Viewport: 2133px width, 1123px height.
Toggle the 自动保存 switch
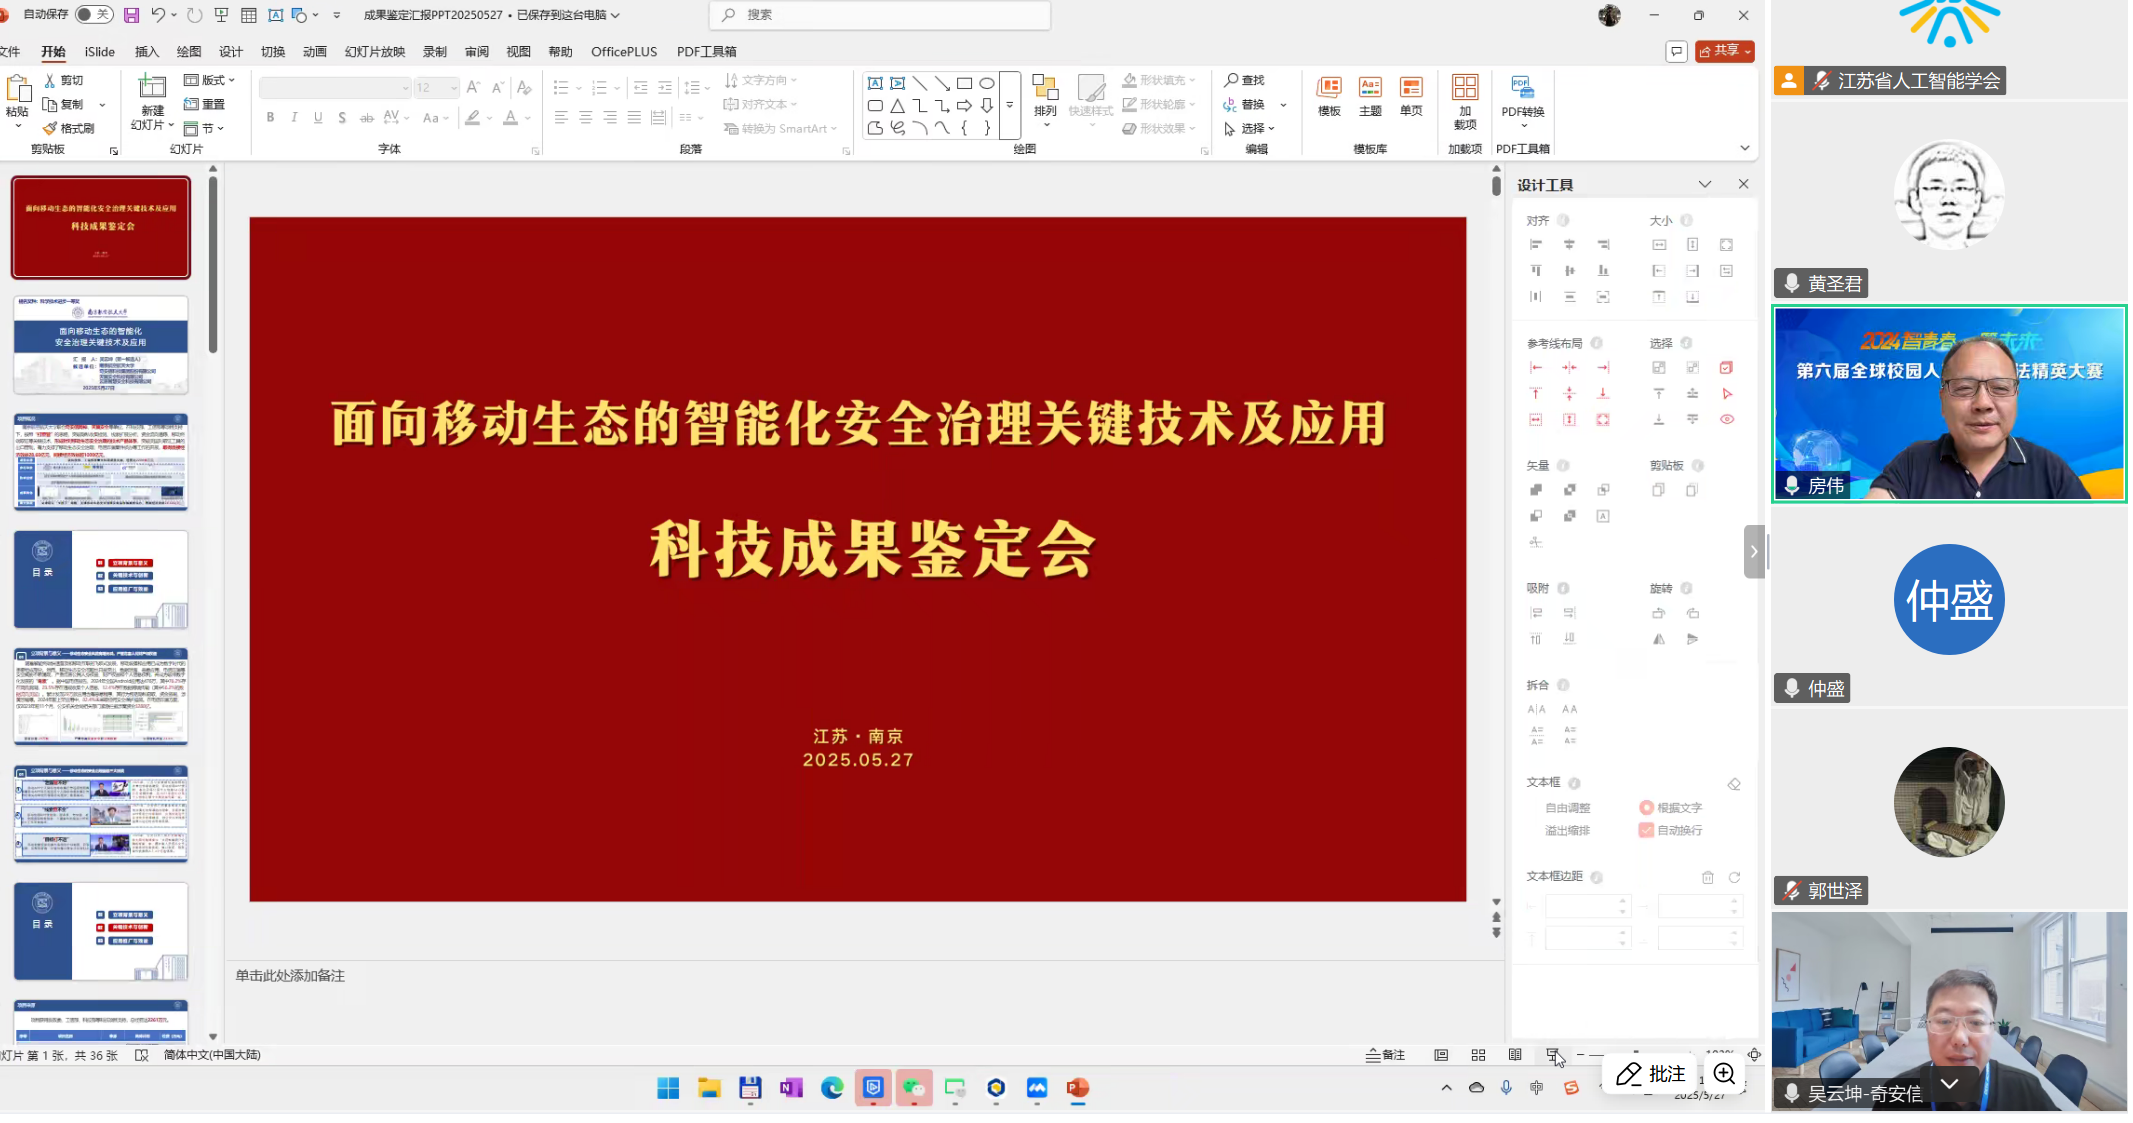click(93, 15)
